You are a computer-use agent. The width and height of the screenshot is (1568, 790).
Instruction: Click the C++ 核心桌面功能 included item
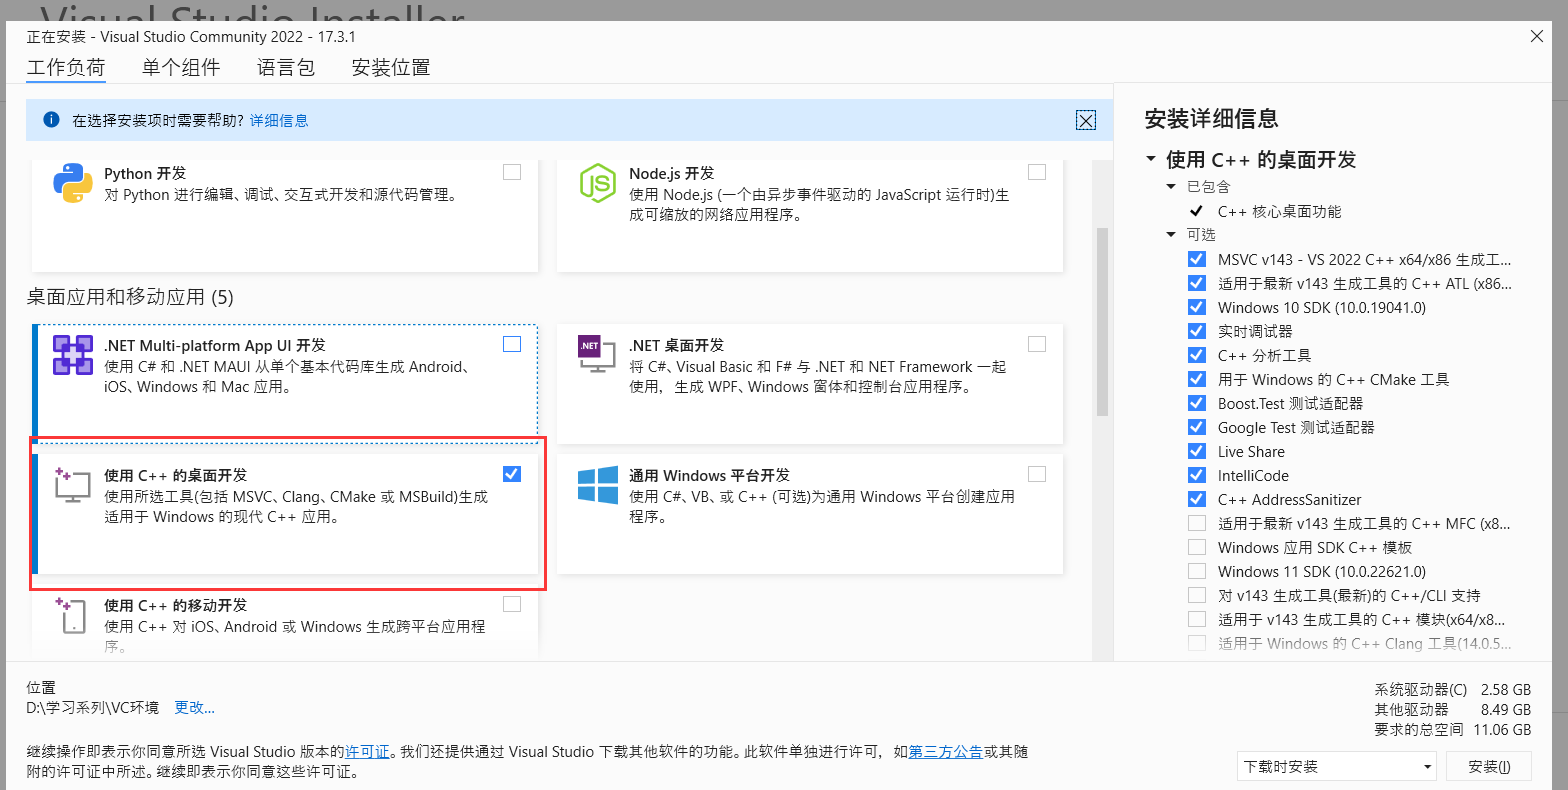(1279, 212)
